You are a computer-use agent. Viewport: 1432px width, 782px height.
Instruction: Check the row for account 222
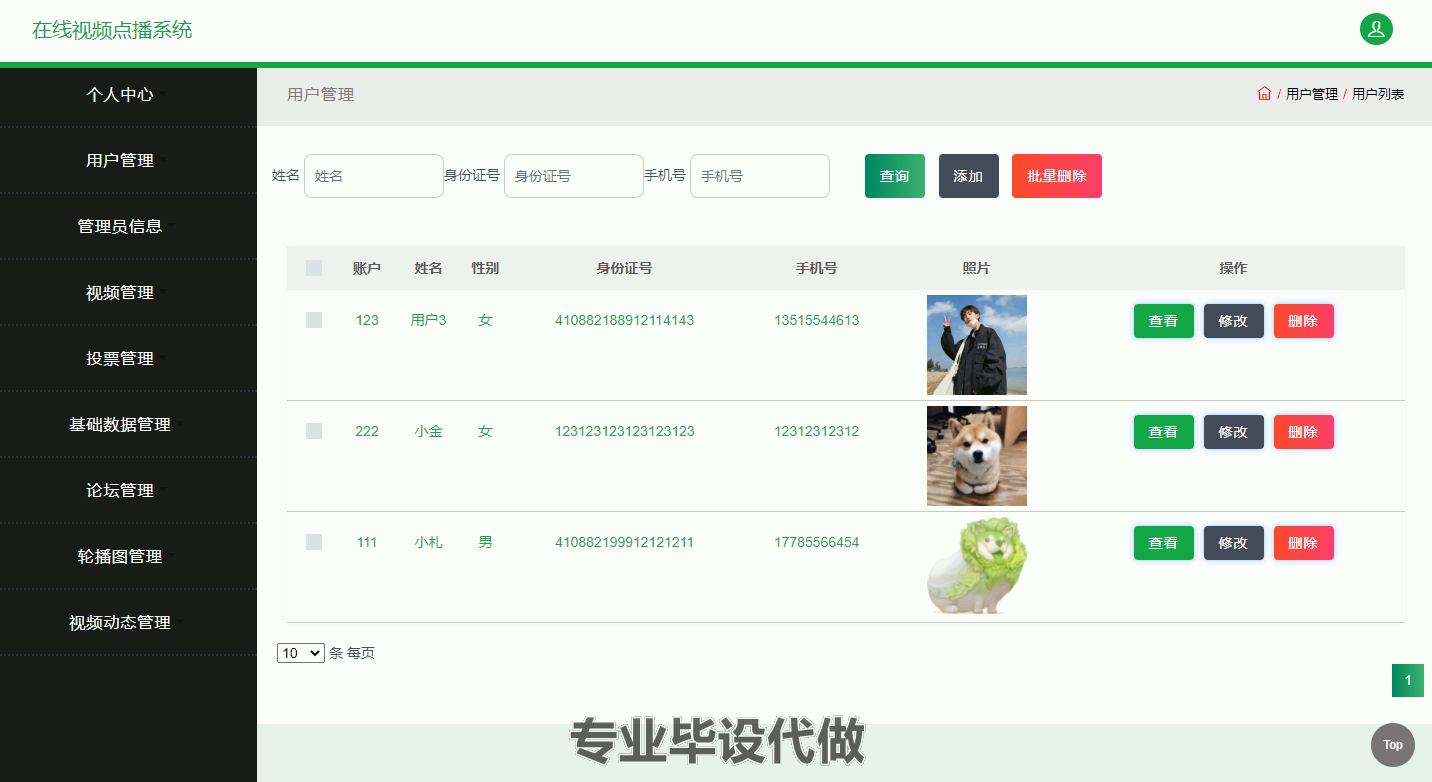(x=314, y=431)
